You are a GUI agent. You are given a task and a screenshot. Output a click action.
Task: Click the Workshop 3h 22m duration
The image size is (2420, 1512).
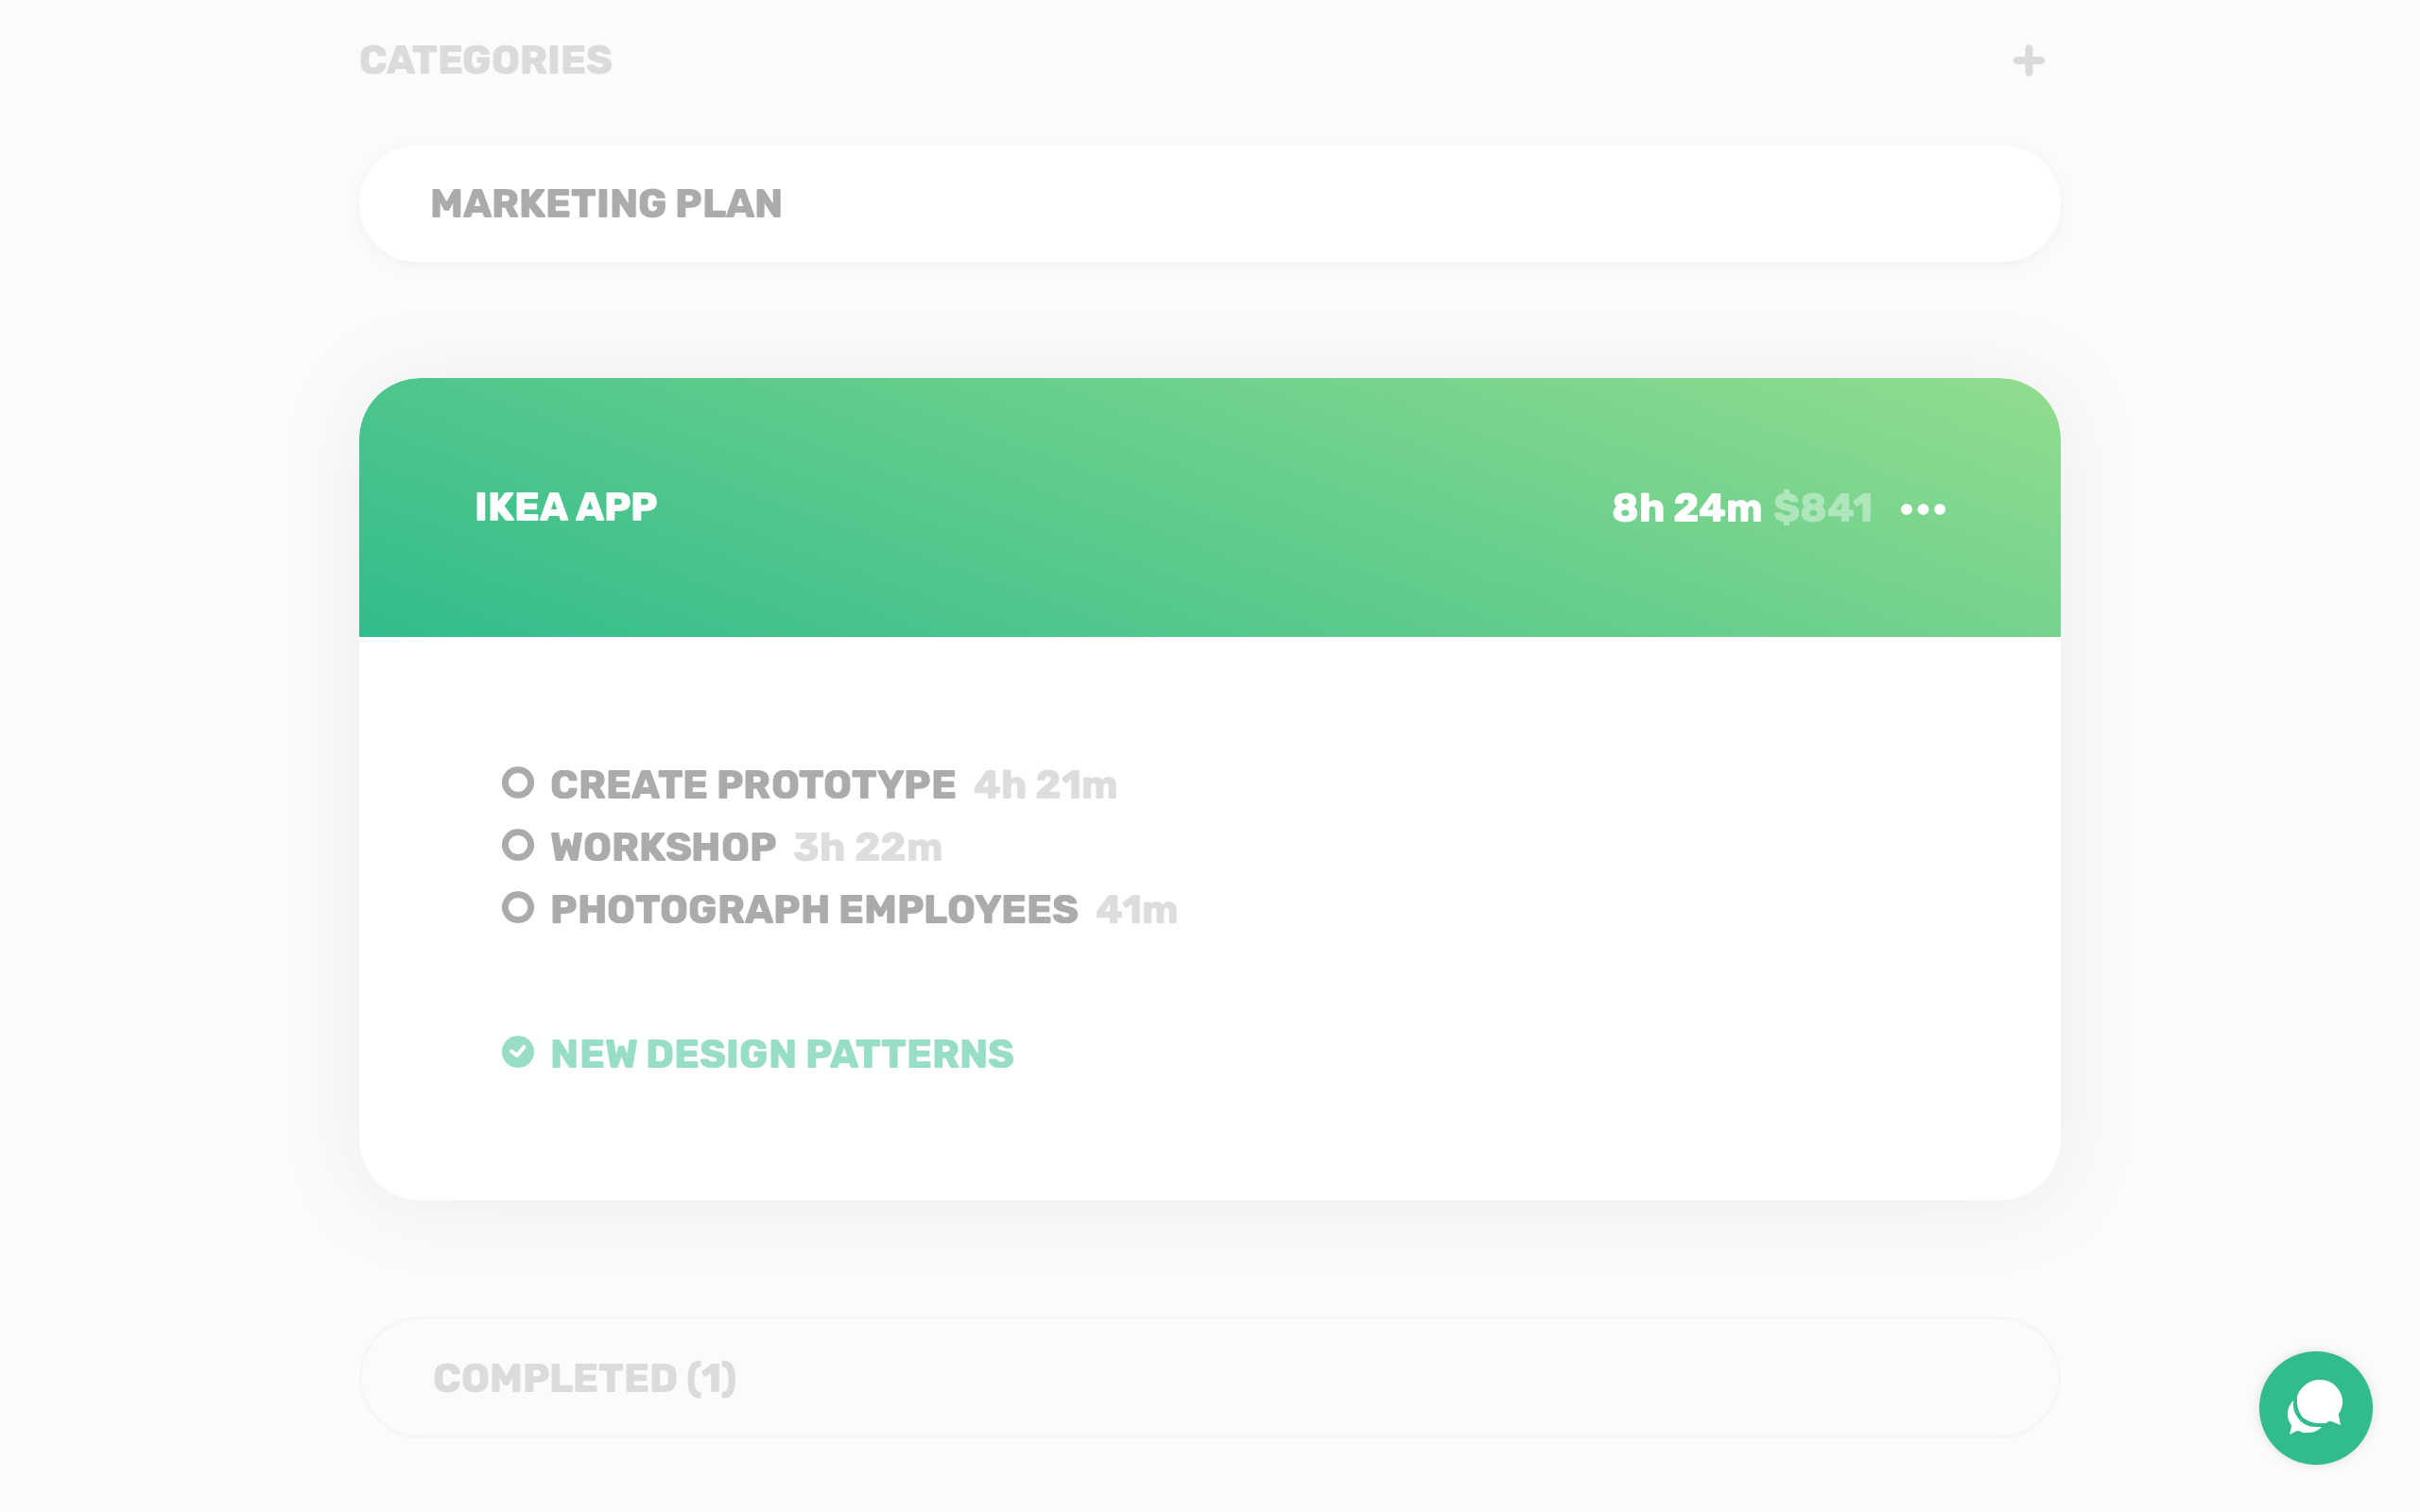(867, 847)
